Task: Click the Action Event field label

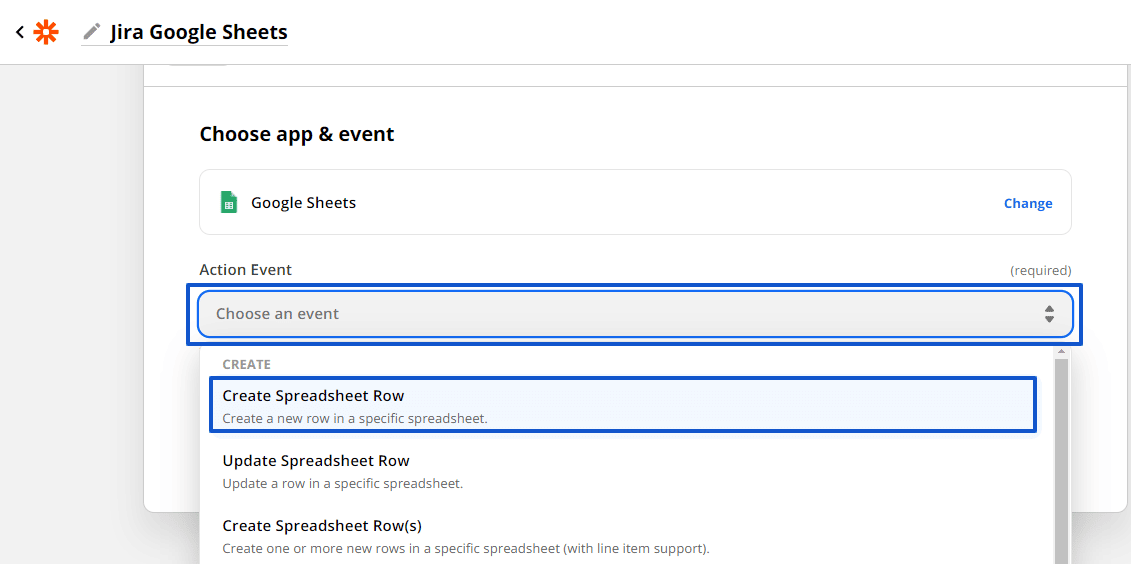Action: click(x=245, y=270)
